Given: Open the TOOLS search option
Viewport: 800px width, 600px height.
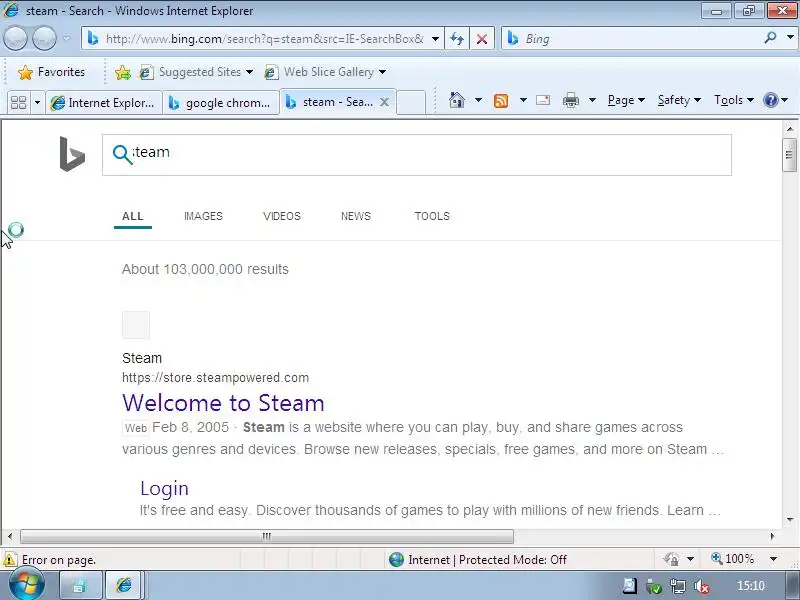Looking at the screenshot, I should coord(432,216).
